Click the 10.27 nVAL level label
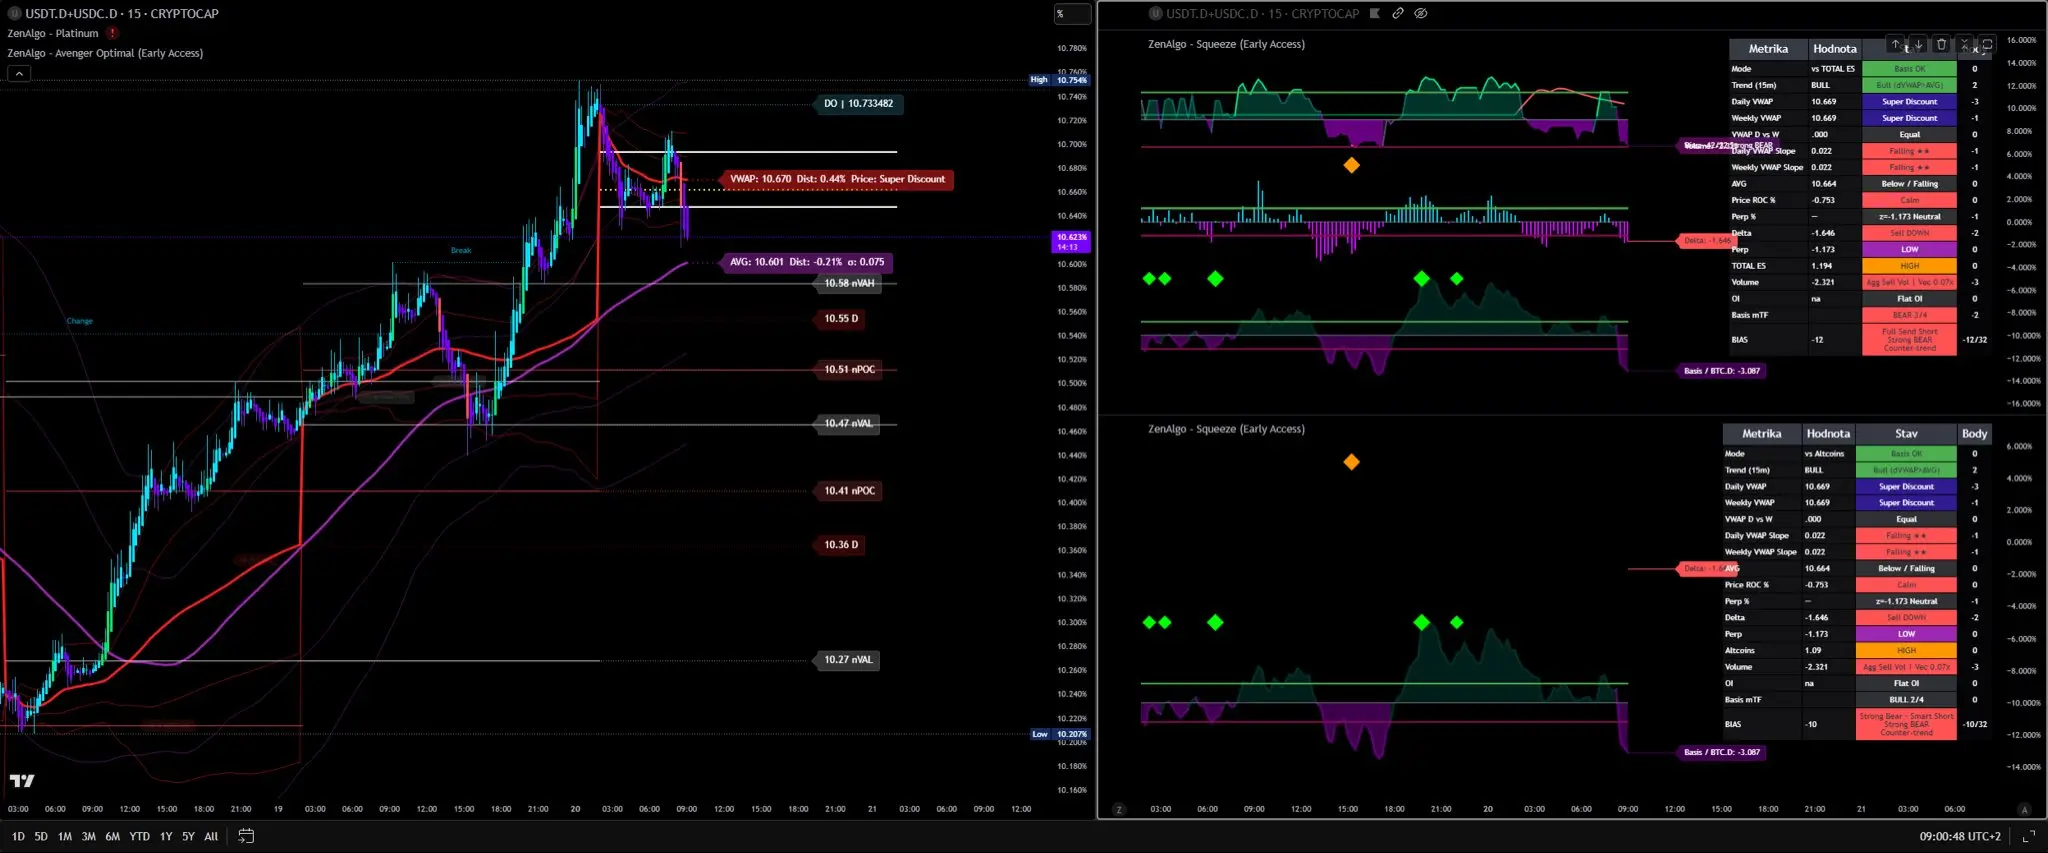2048x853 pixels. pyautogui.click(x=848, y=659)
